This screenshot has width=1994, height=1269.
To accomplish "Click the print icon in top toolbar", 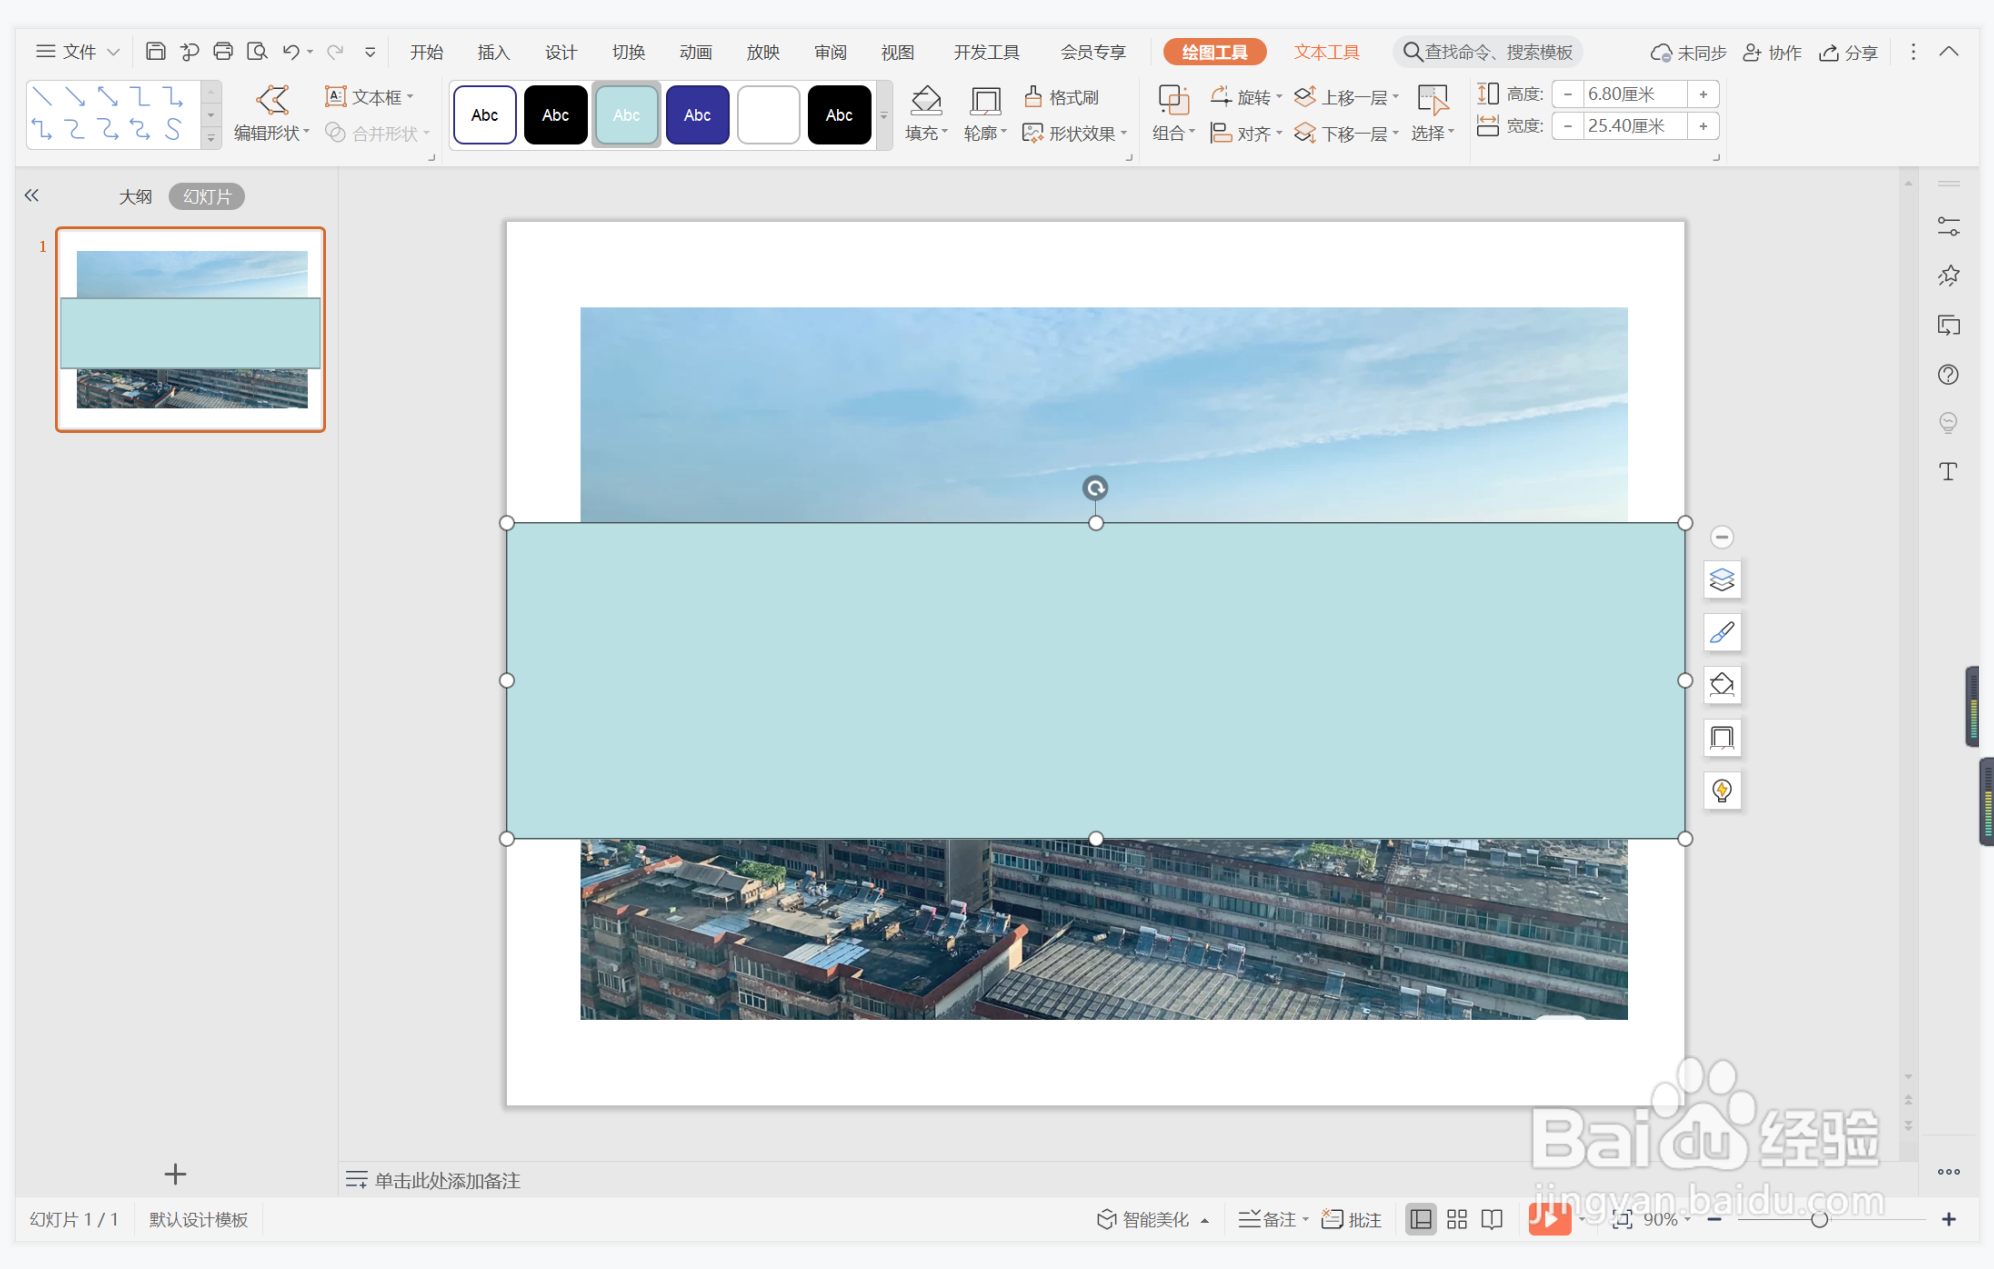I will pyautogui.click(x=223, y=52).
